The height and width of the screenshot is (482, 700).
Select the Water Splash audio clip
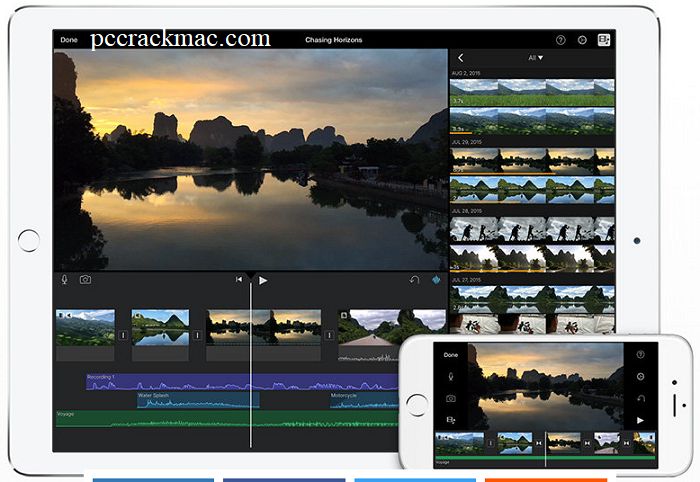pos(198,399)
